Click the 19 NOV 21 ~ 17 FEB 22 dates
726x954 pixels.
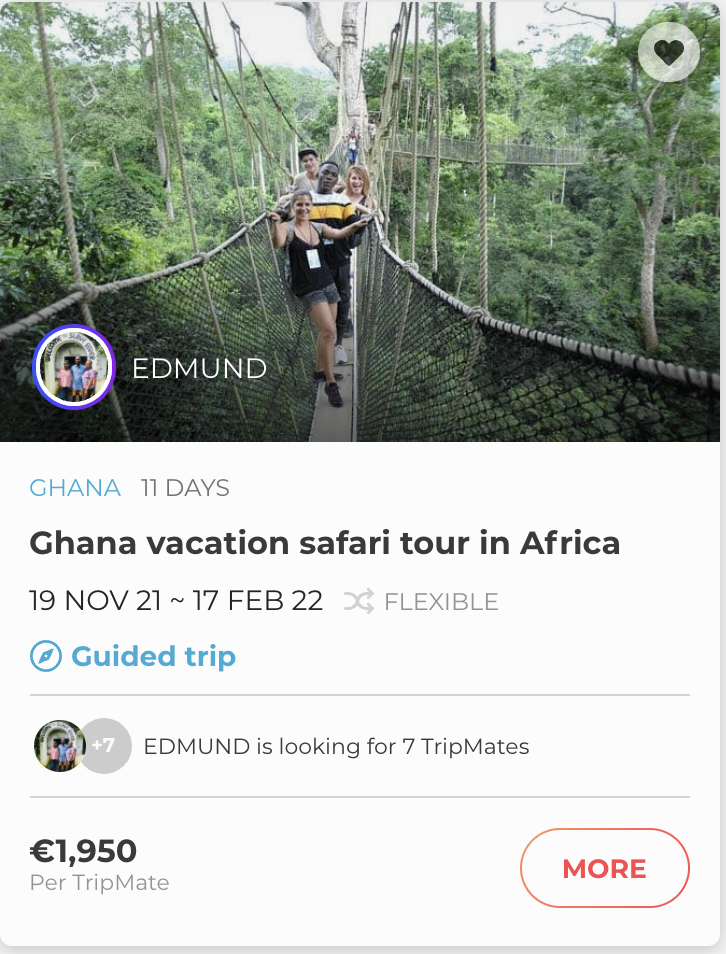(176, 601)
